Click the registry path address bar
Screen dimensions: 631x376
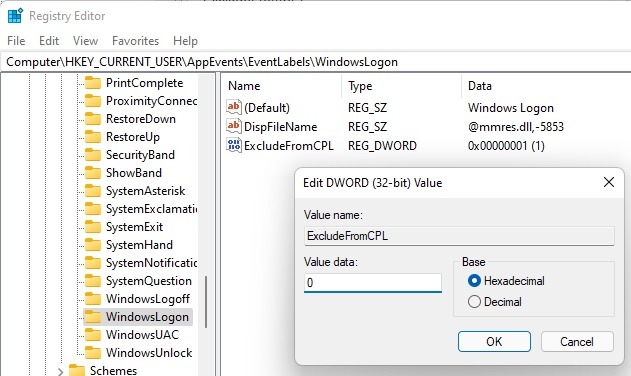click(316, 62)
